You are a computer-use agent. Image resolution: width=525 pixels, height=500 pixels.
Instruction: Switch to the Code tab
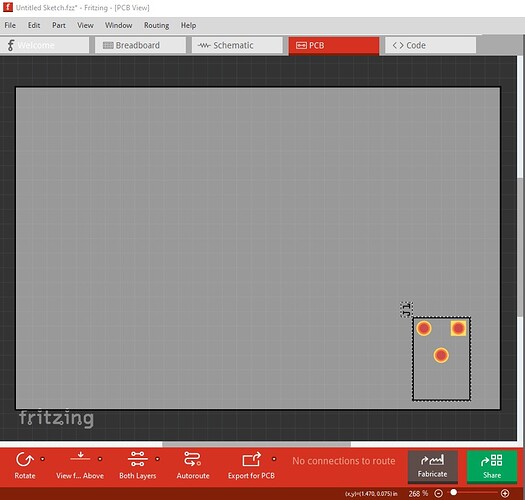[430, 45]
